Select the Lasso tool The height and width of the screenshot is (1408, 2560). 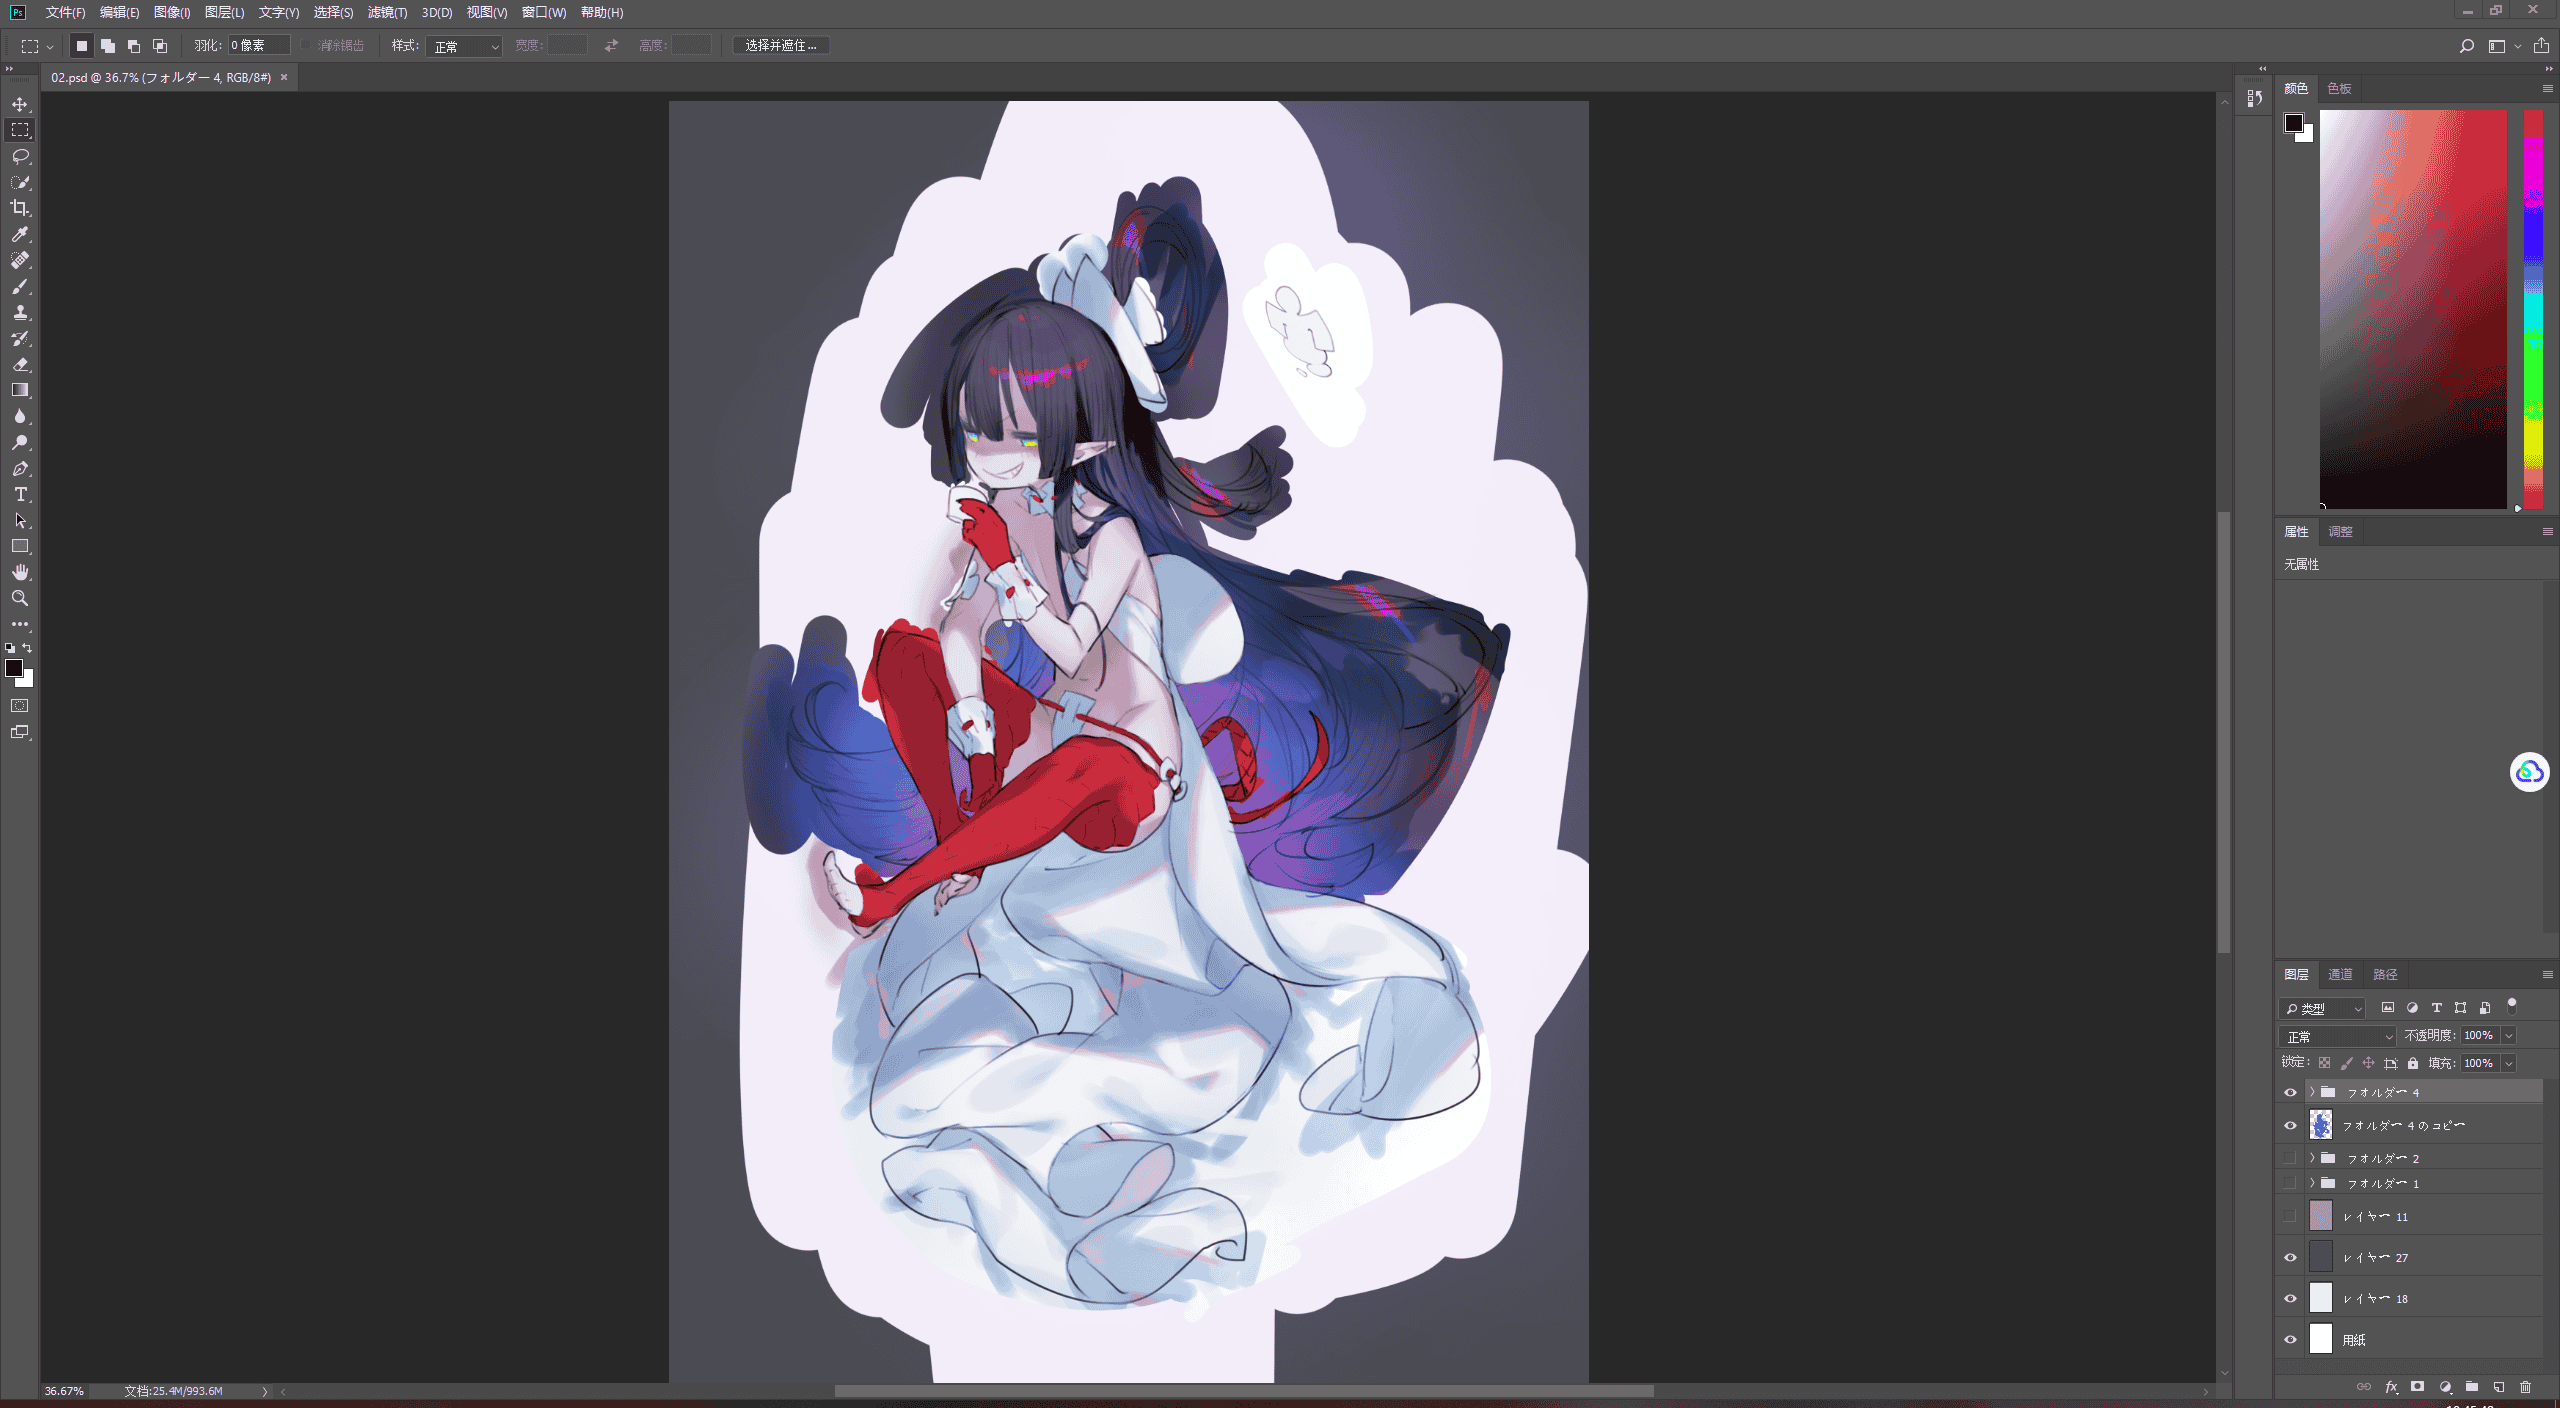[x=20, y=156]
